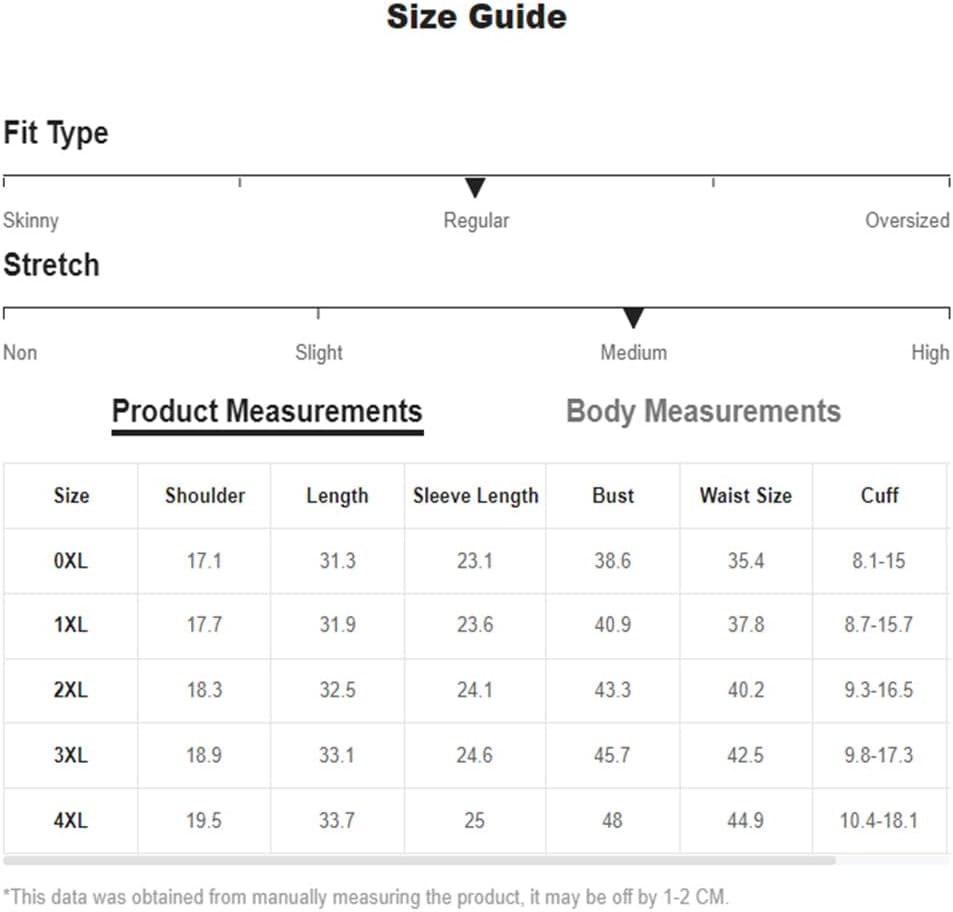Click the High label on Stretch scale
Viewport: 953px width, 912px height.
point(930,352)
